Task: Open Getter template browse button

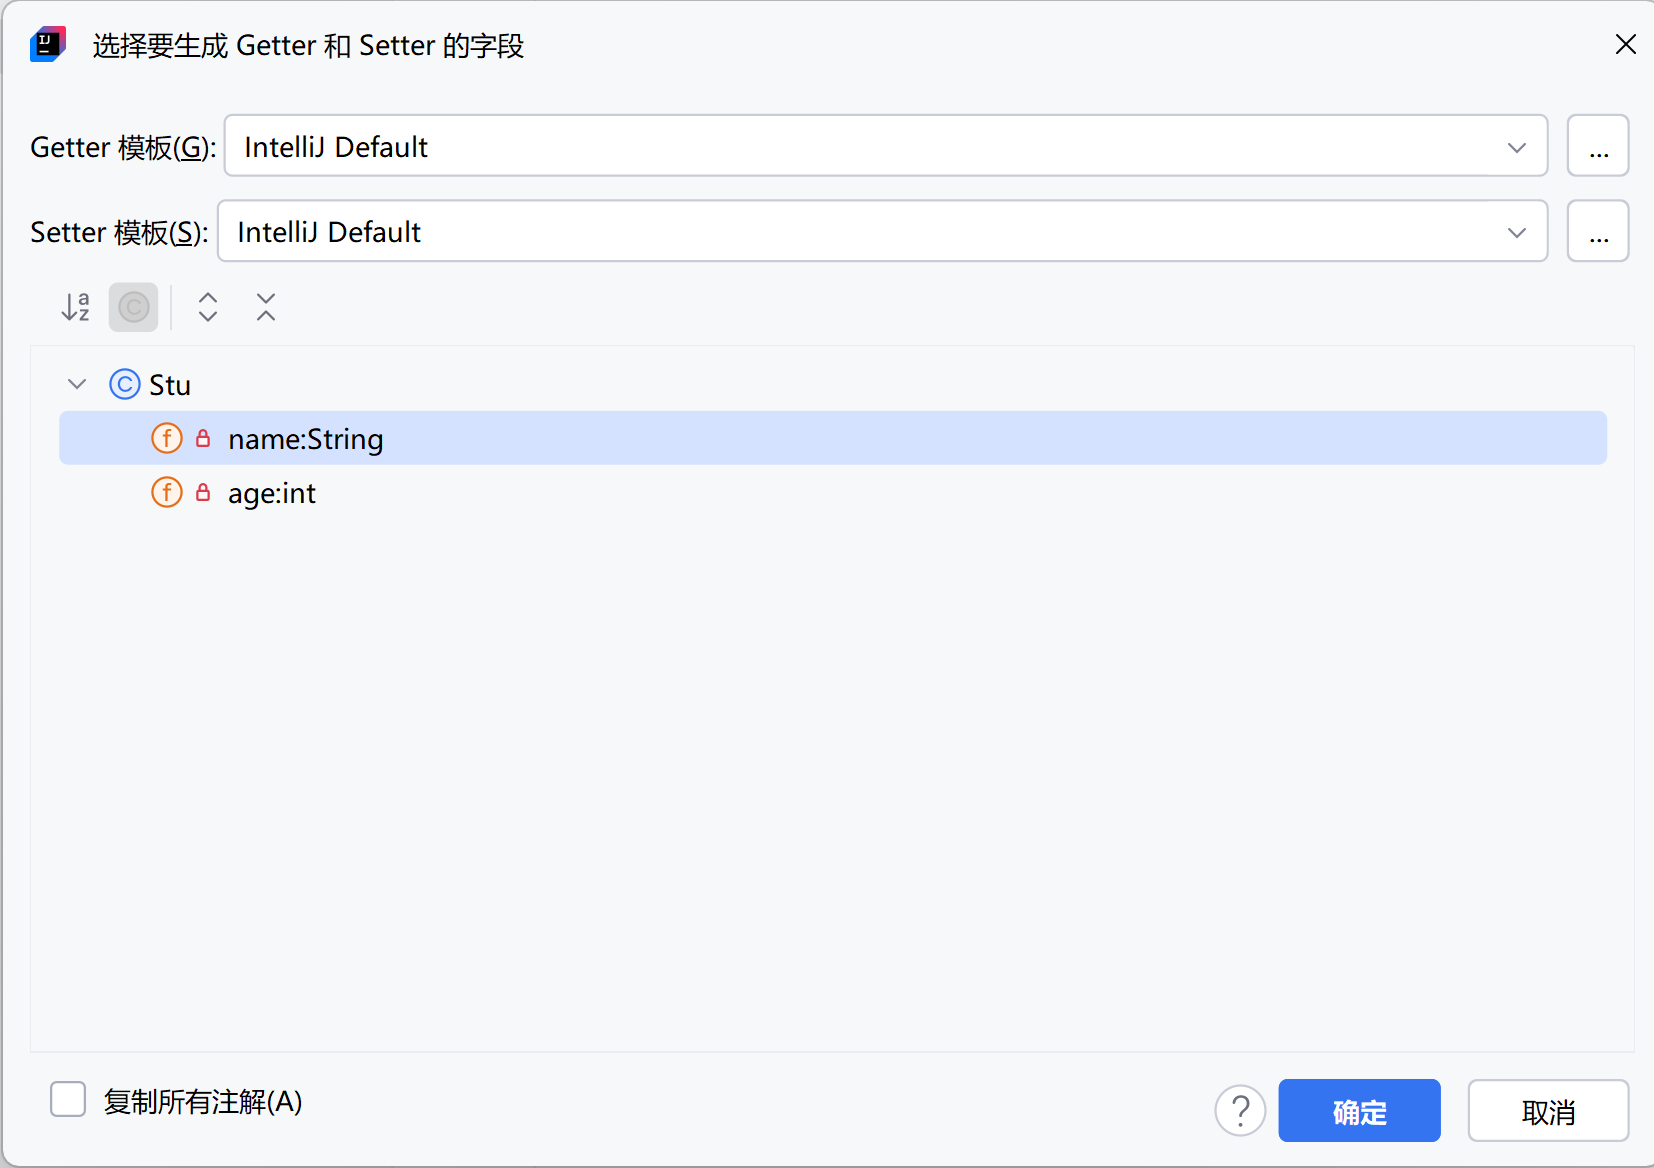Action: [1598, 146]
